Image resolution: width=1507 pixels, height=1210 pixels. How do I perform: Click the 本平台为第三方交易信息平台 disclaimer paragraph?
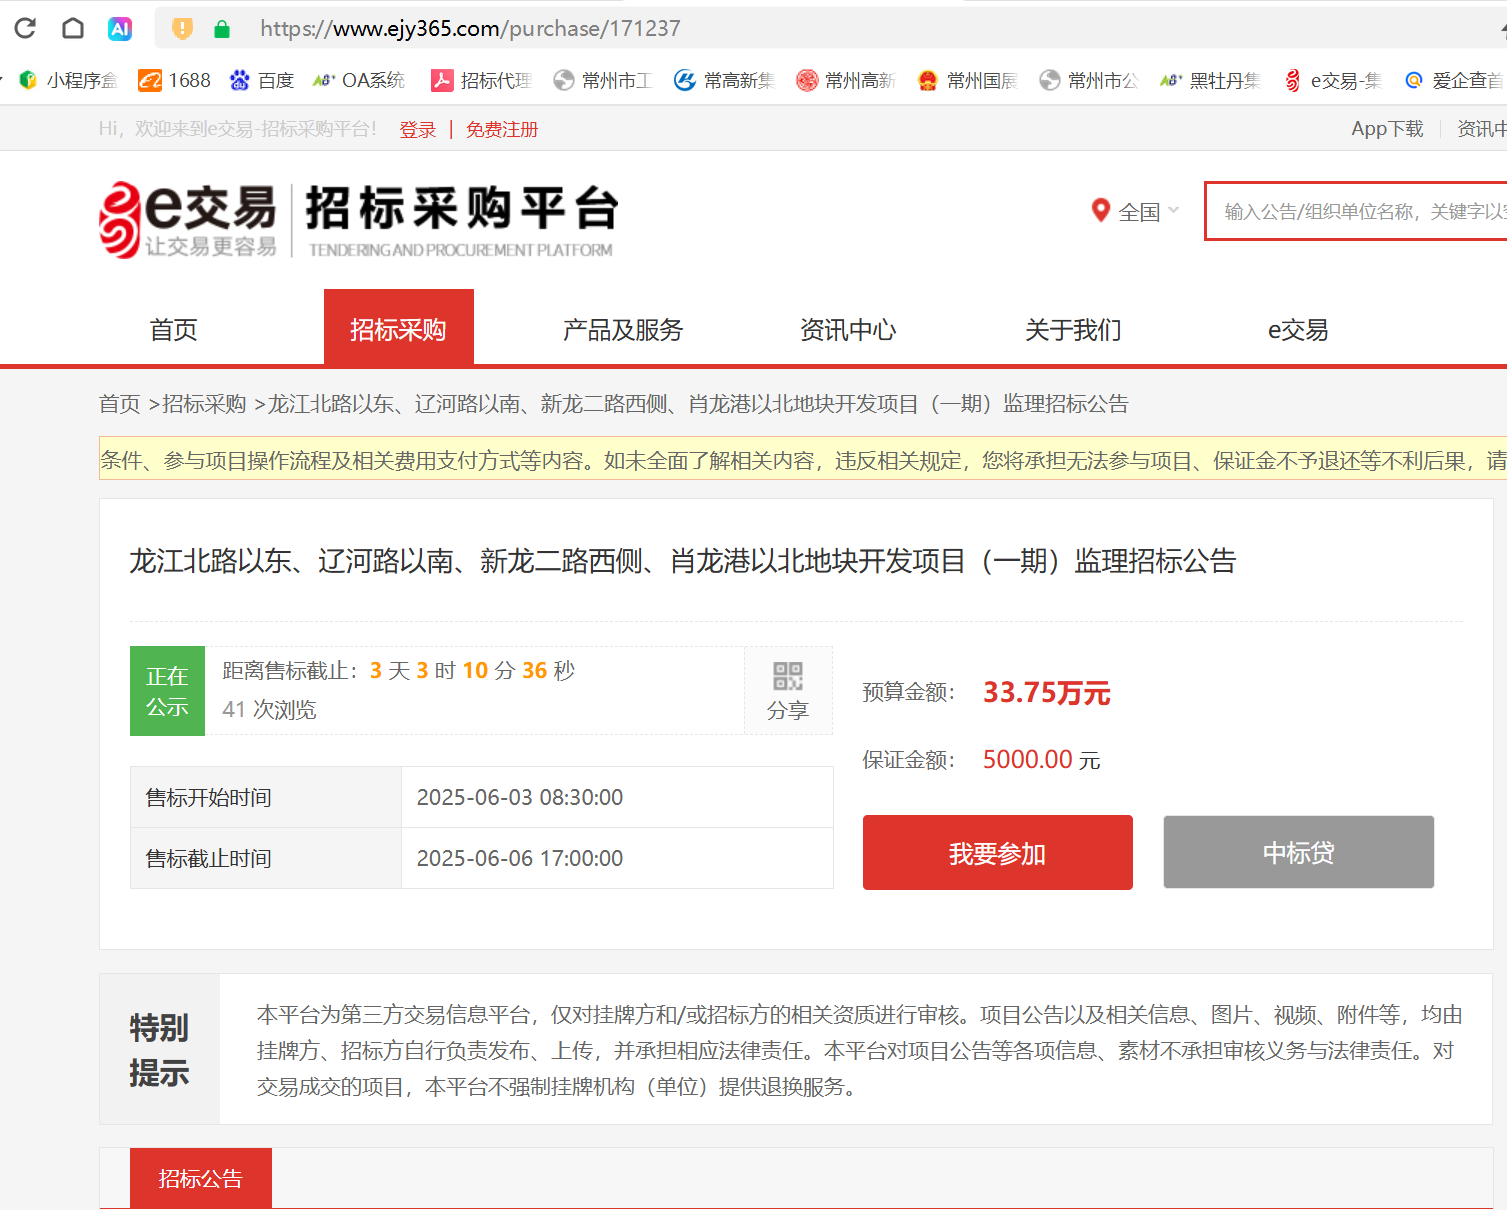[x=859, y=1050]
